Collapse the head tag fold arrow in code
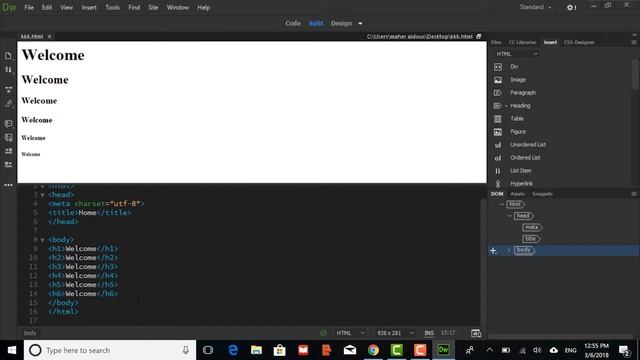 [42, 195]
